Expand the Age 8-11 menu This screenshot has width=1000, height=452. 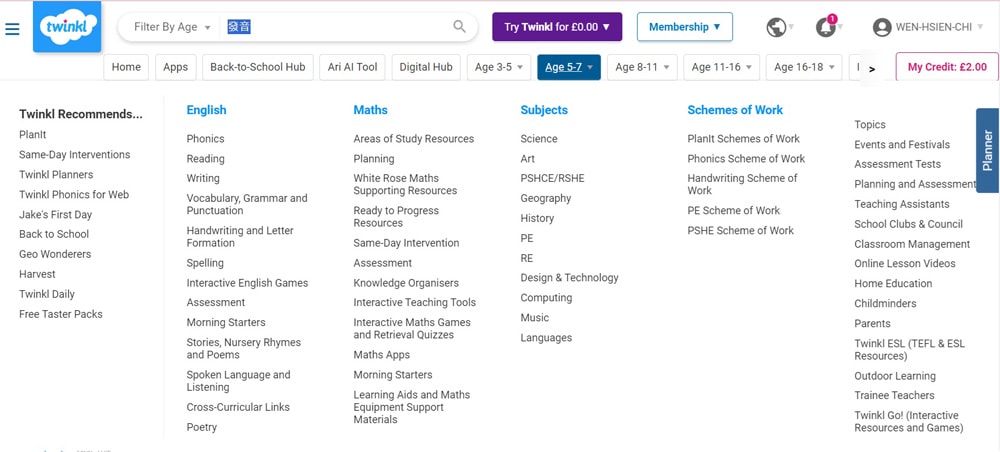pos(642,67)
